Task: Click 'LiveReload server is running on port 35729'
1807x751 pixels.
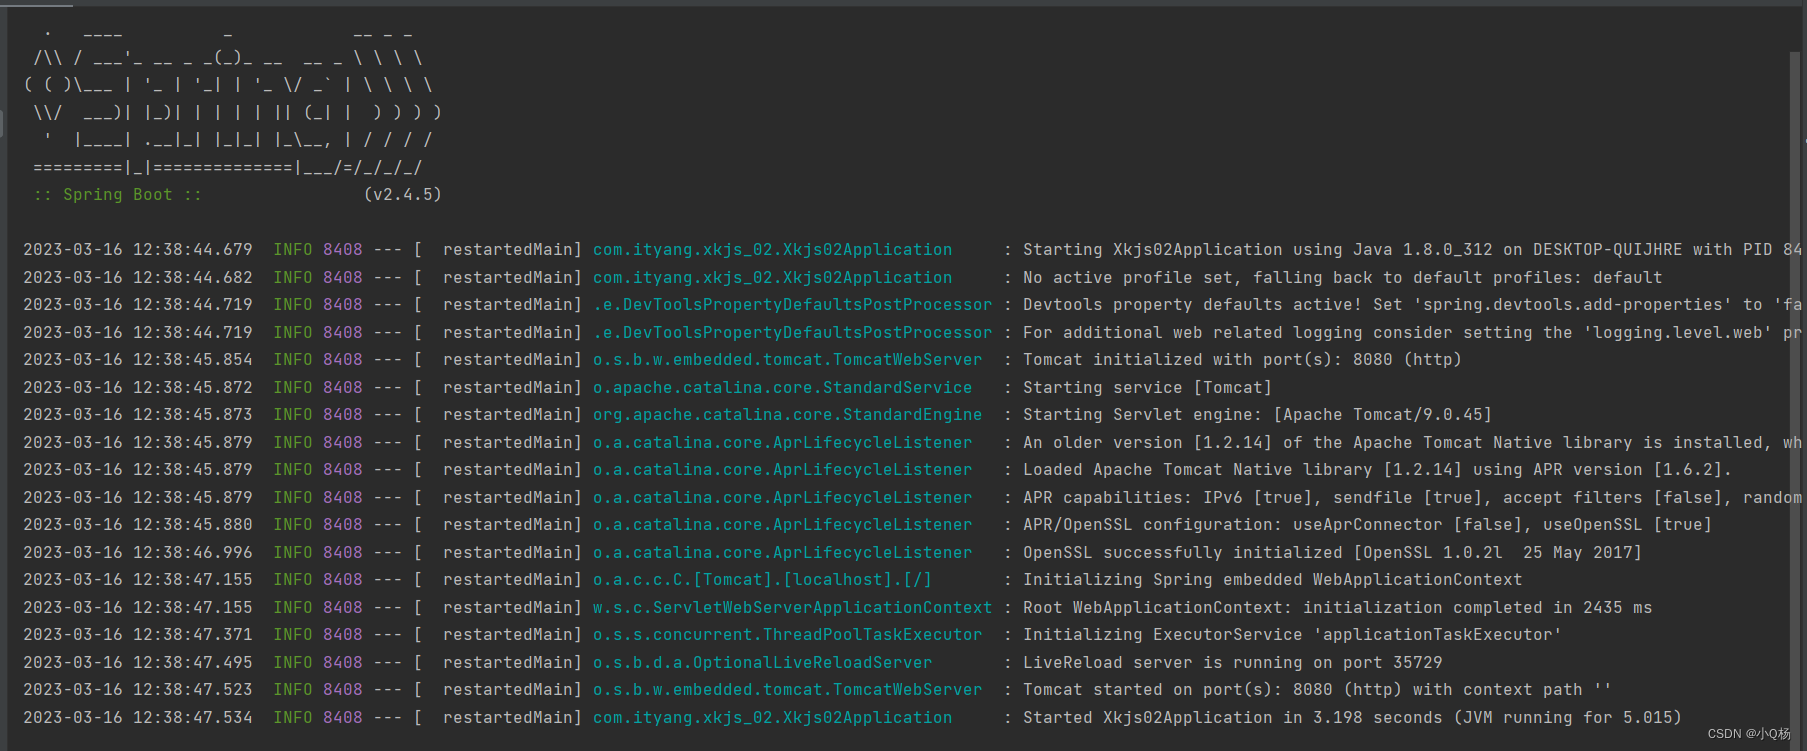Action: pyautogui.click(x=1232, y=663)
